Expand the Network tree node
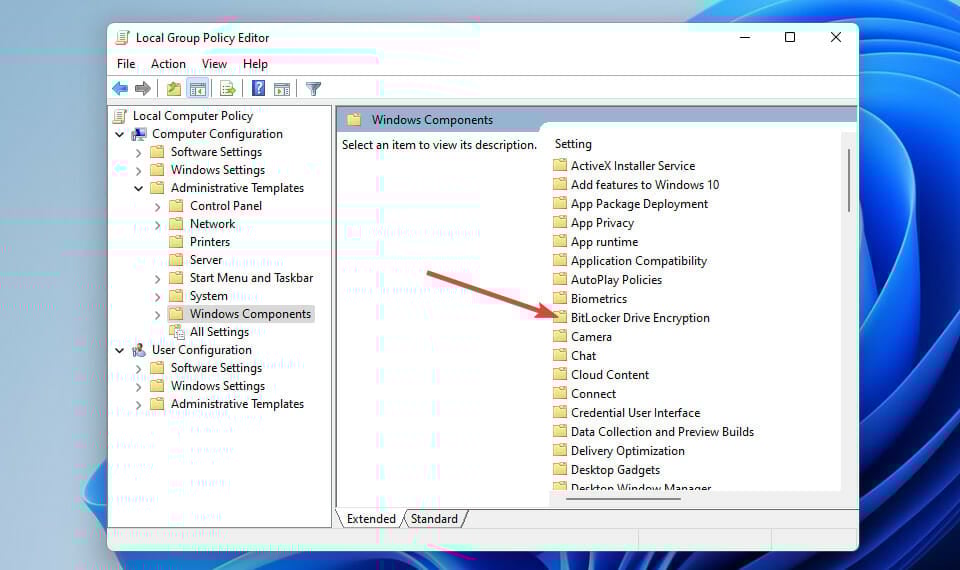 click(x=157, y=225)
